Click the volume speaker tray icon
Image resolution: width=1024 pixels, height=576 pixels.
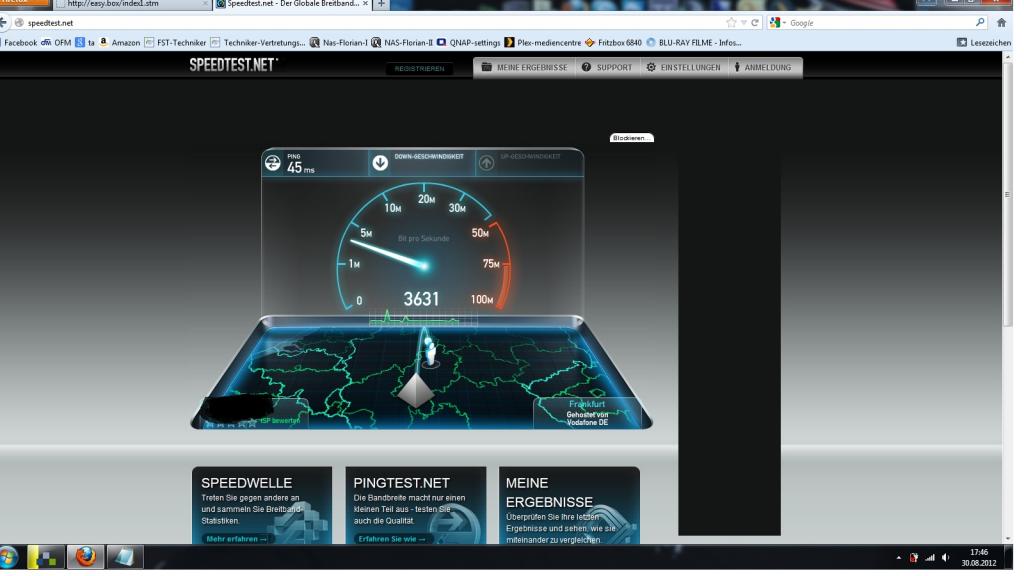[x=945, y=558]
